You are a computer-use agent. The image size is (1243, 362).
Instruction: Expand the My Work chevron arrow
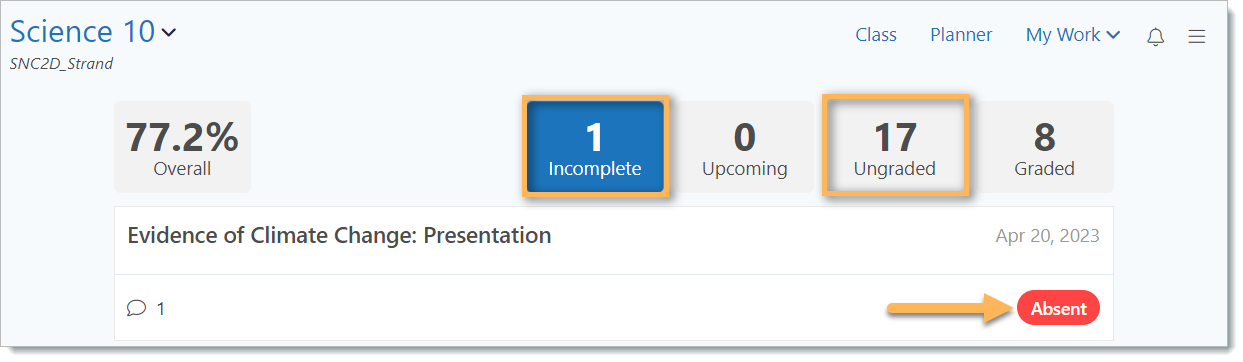(1113, 35)
